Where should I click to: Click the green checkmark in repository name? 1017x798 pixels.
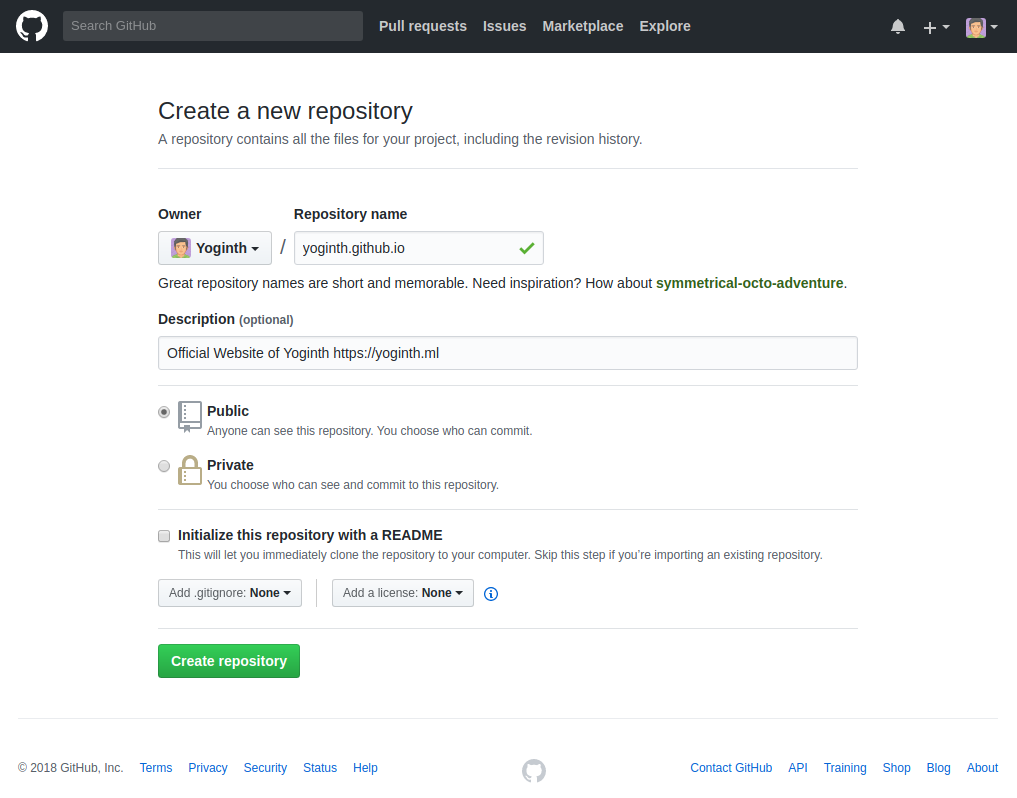click(527, 248)
